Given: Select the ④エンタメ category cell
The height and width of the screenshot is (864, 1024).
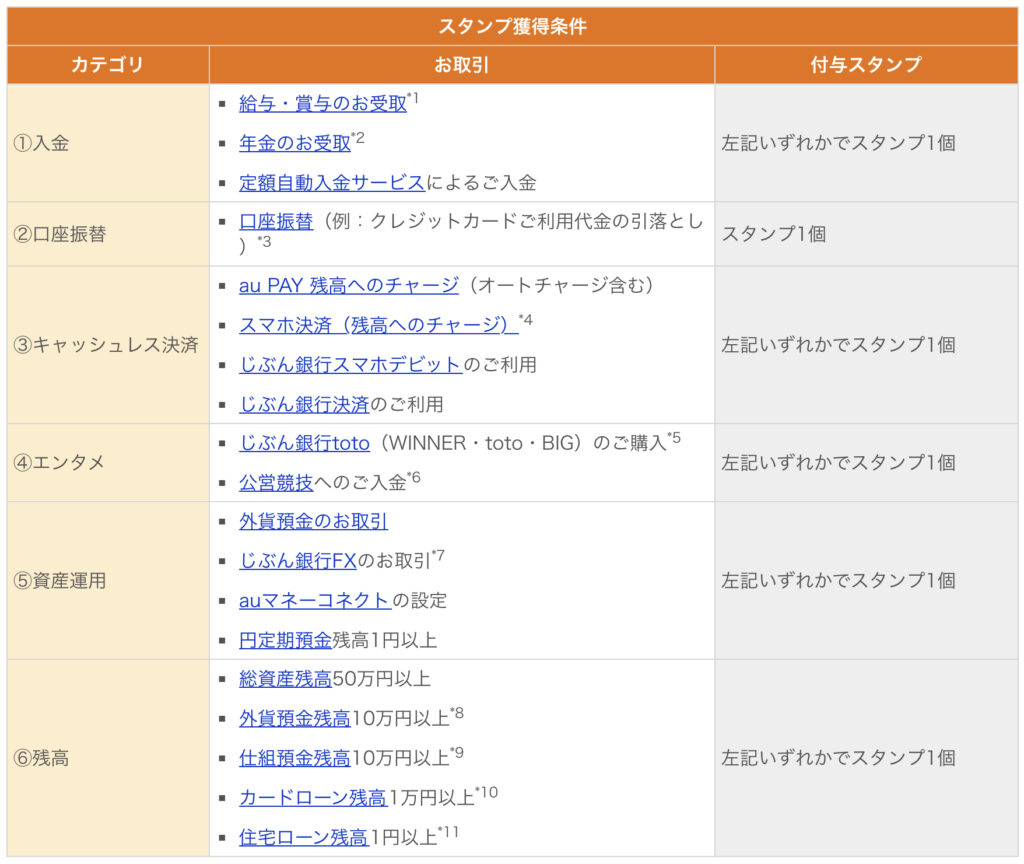Looking at the screenshot, I should (108, 463).
